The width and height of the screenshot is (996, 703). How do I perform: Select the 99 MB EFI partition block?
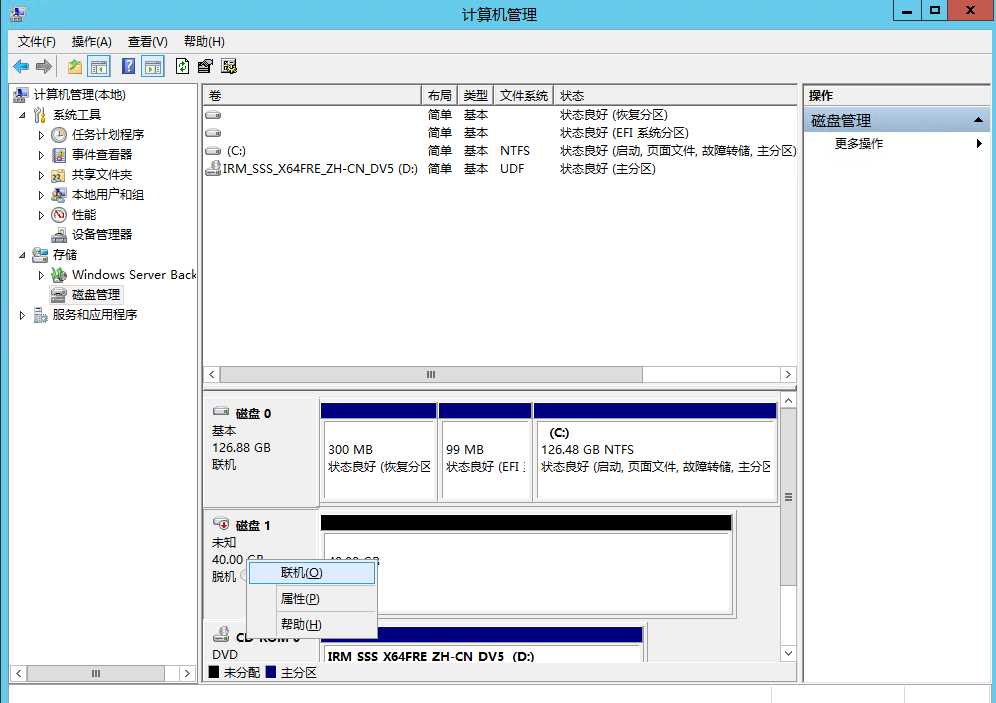click(x=485, y=452)
